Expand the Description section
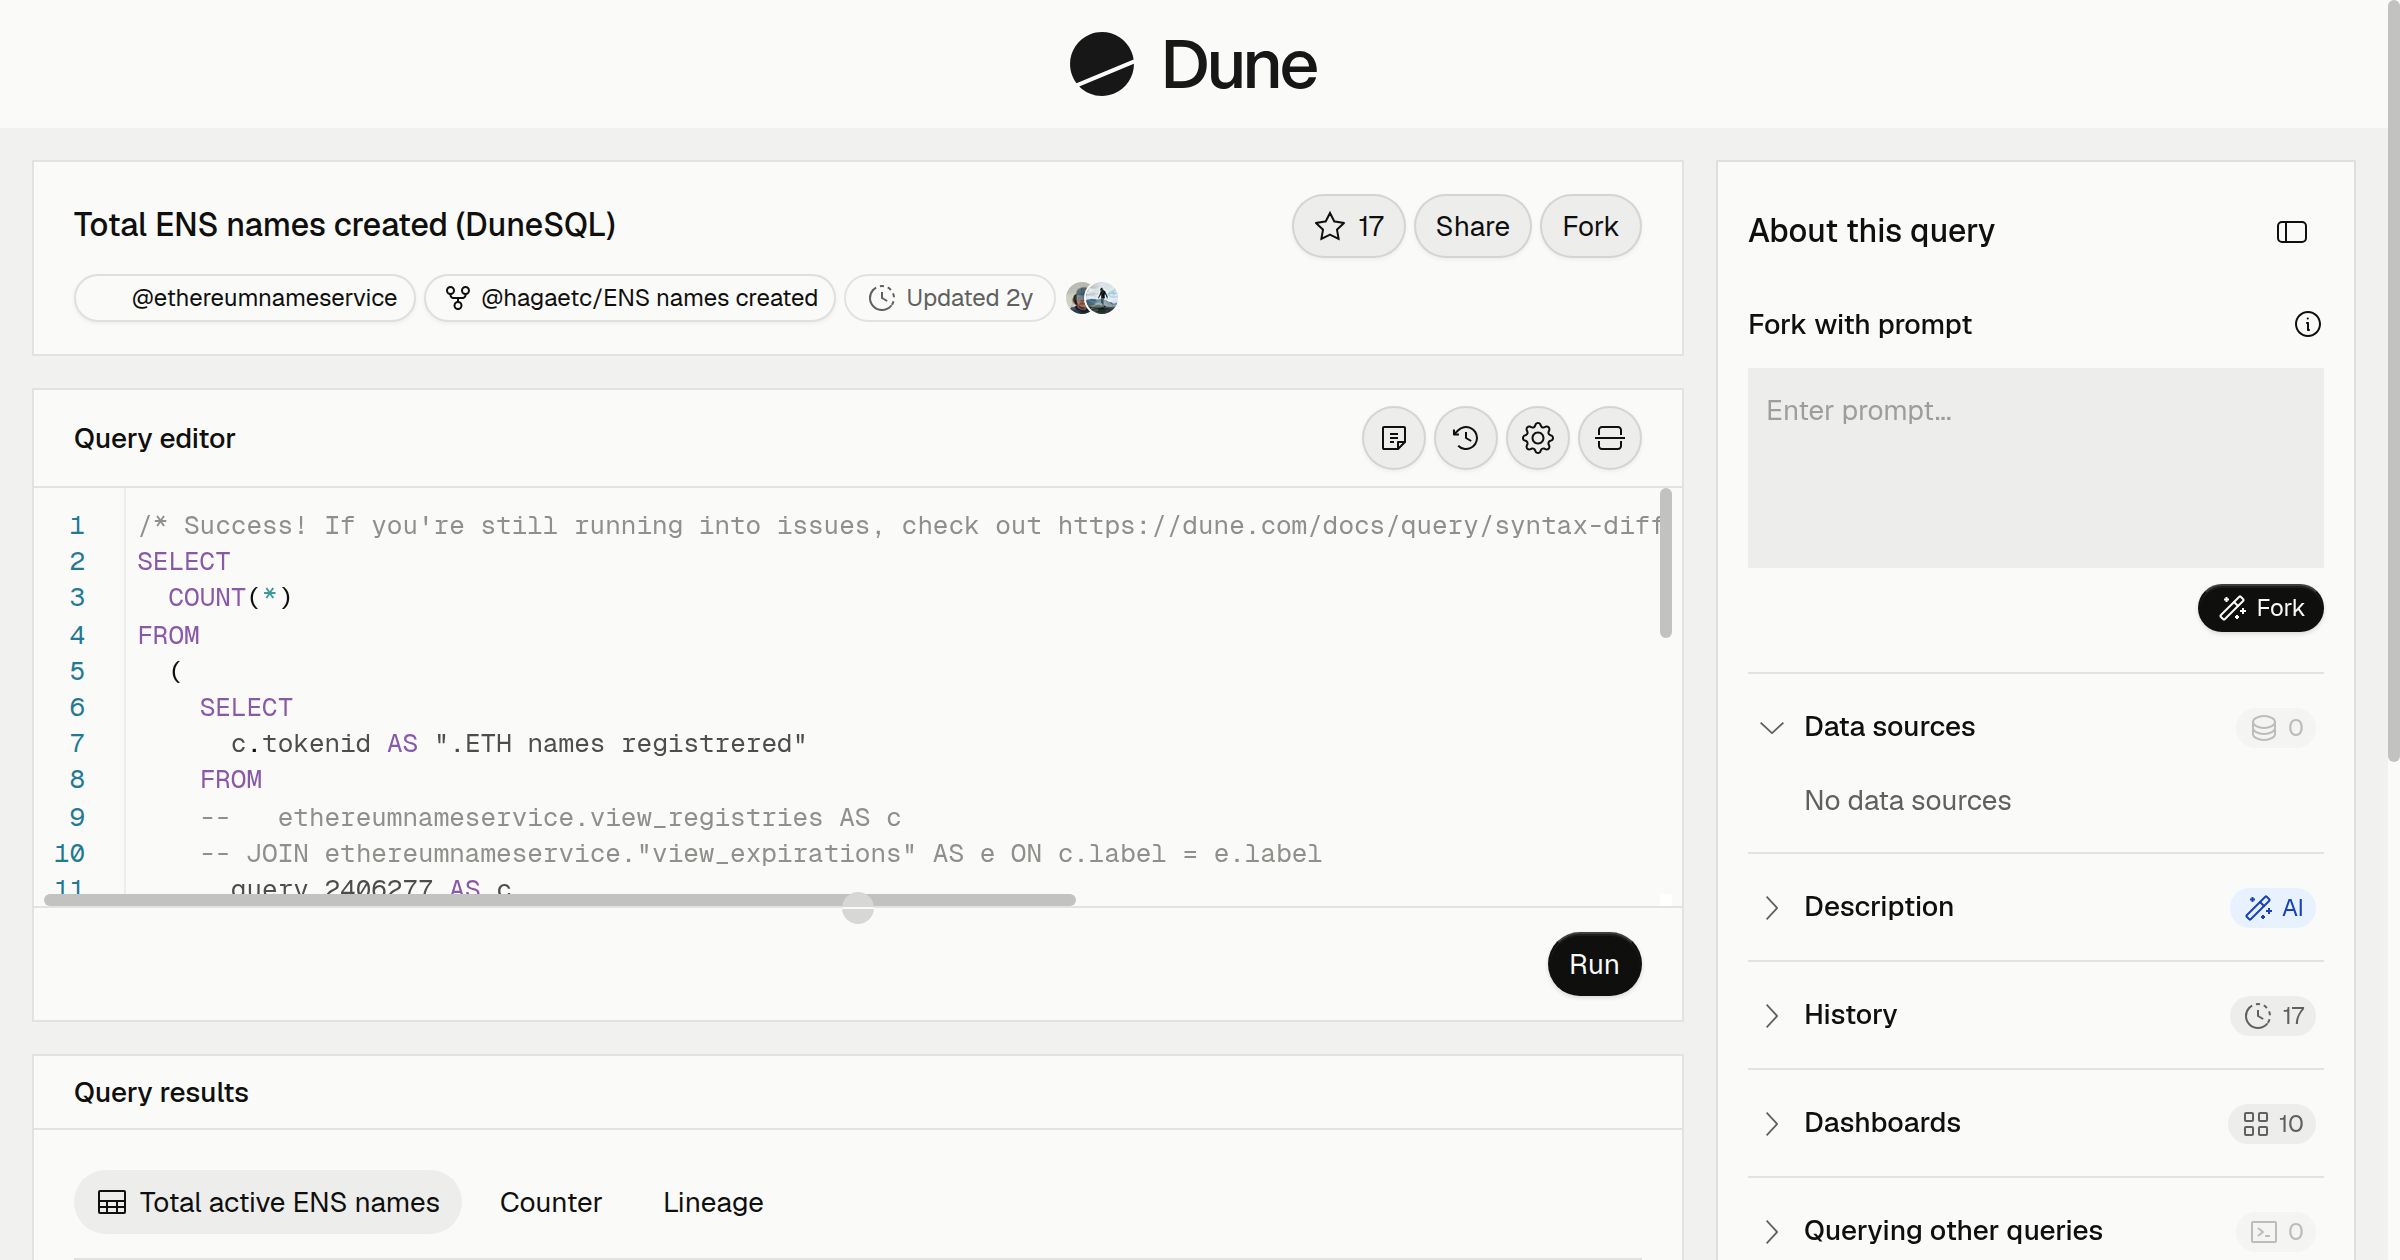 click(1771, 907)
